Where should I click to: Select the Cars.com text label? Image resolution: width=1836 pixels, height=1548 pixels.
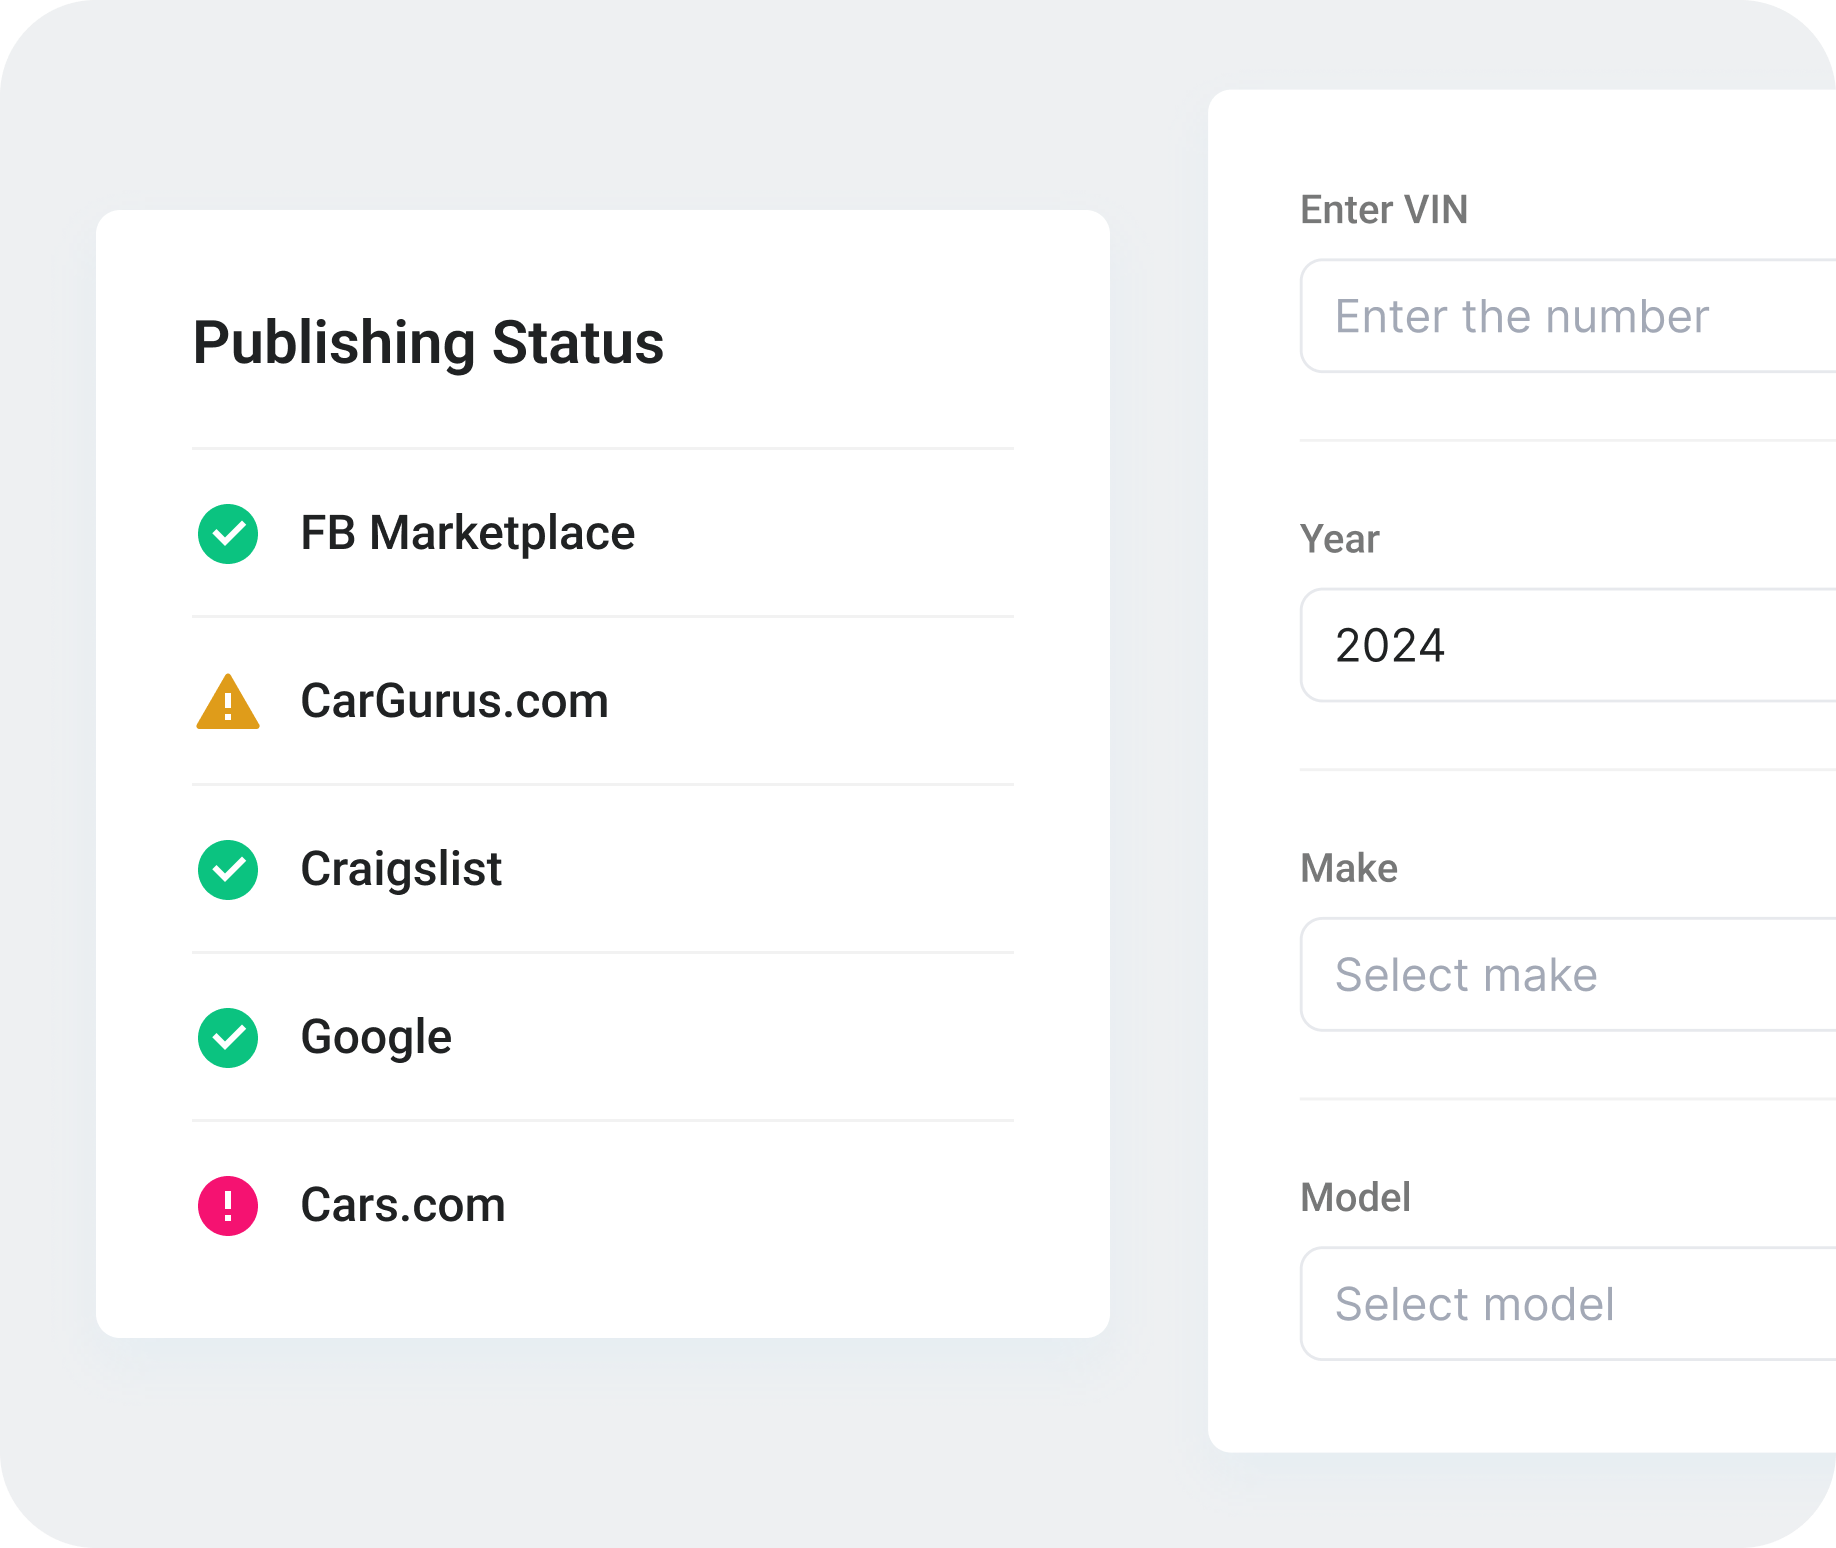click(403, 1205)
